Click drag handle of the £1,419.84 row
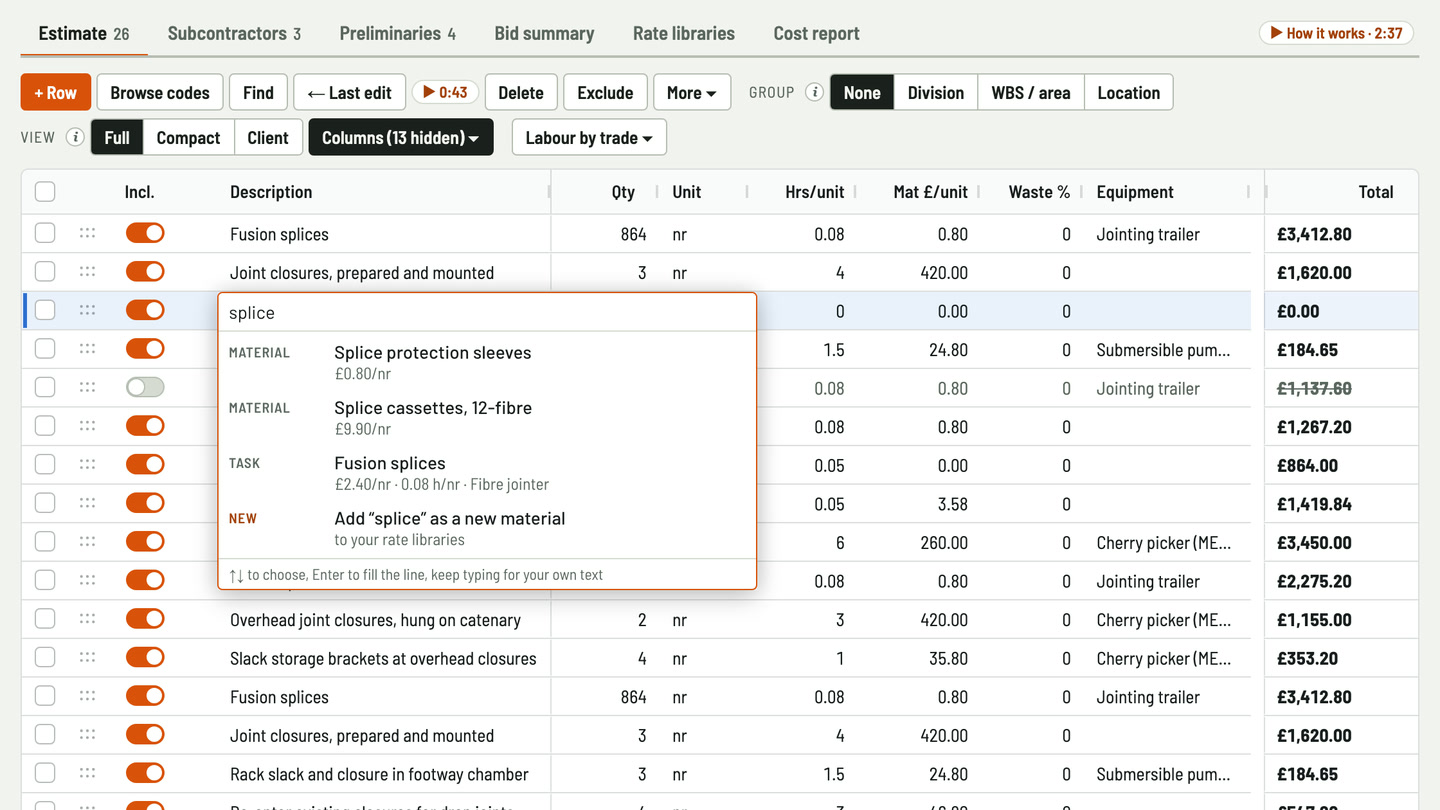Viewport: 1440px width, 810px height. [x=87, y=504]
